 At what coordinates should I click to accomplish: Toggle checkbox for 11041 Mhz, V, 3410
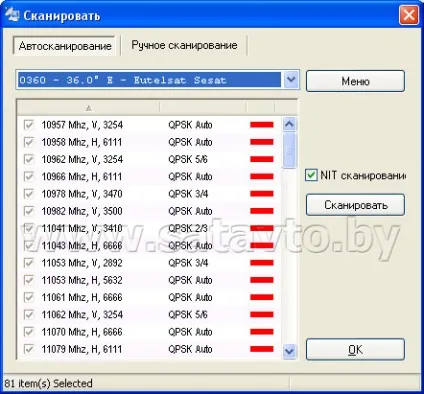(29, 229)
